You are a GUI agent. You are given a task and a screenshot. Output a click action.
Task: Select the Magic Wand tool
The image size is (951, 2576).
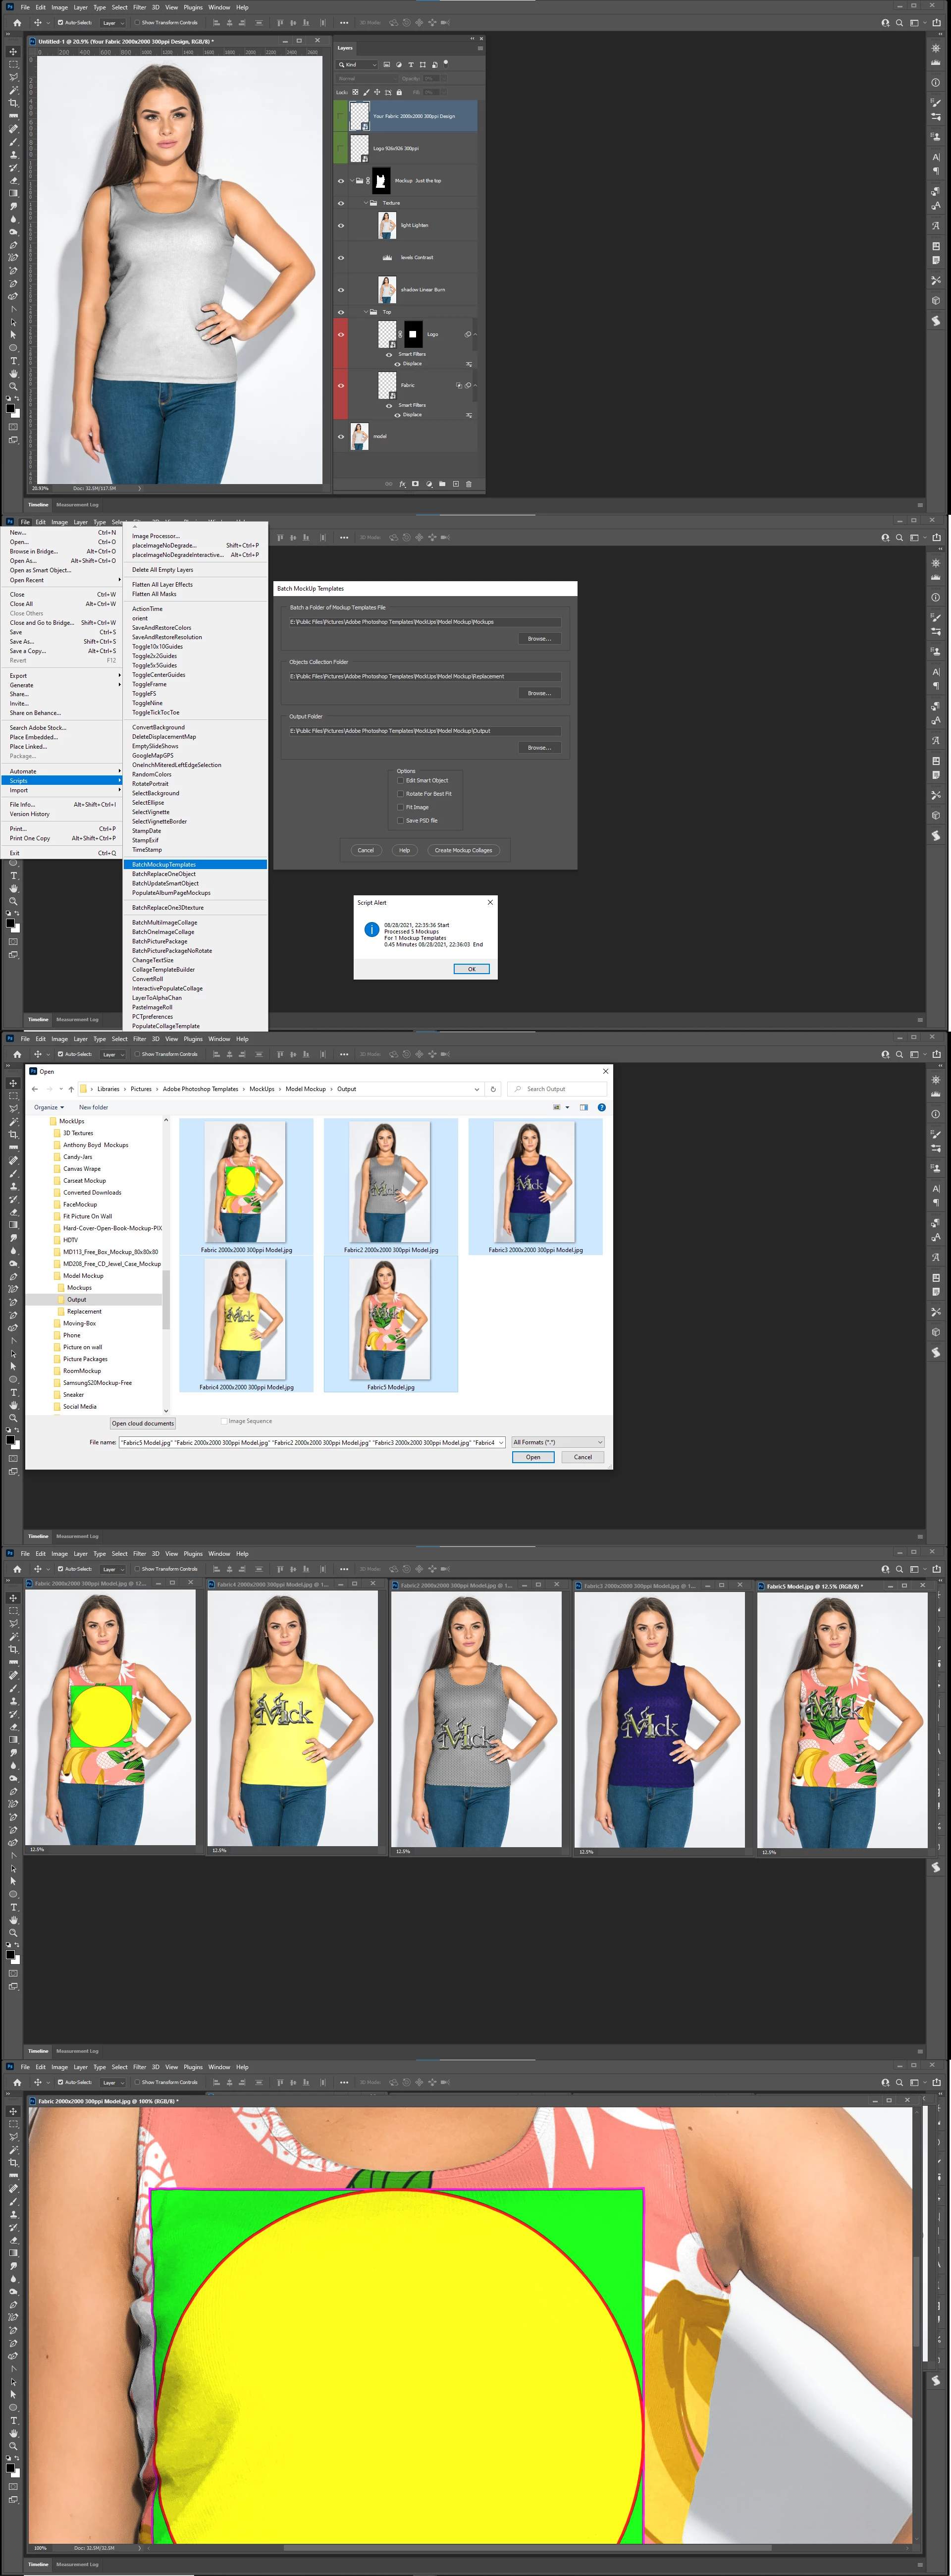tap(13, 90)
